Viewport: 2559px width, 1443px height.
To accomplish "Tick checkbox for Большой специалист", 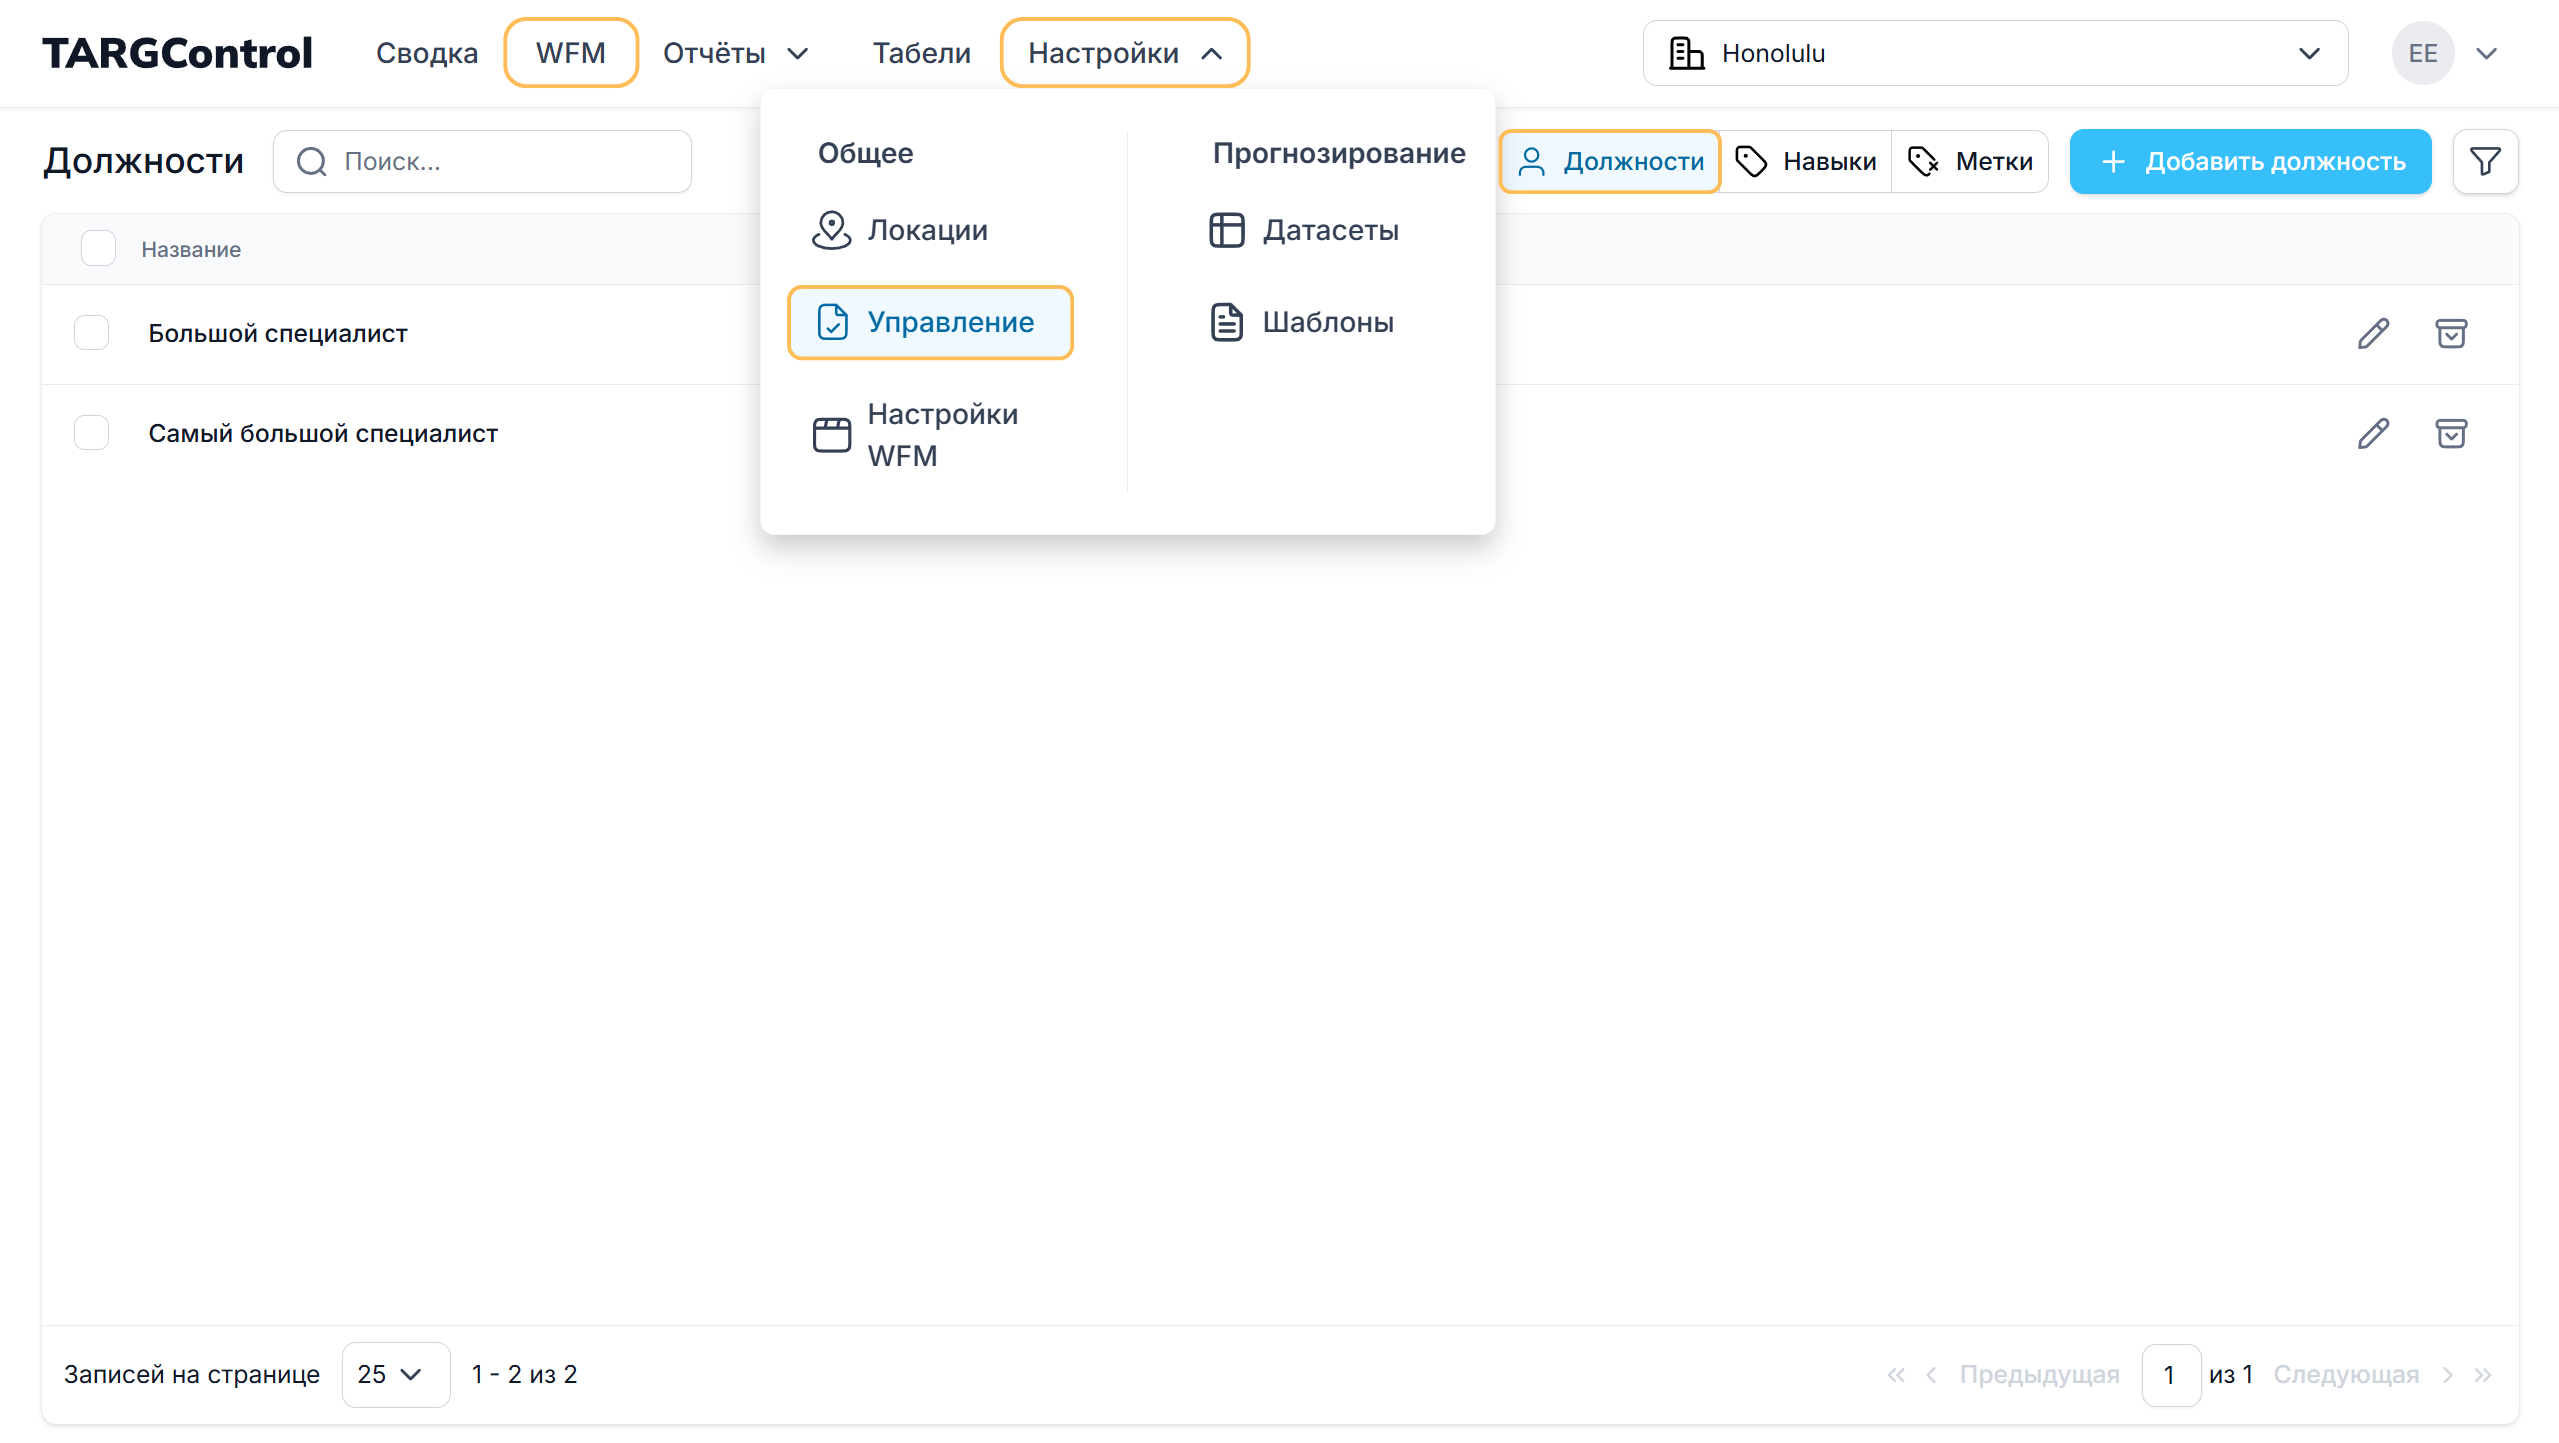I will click(x=92, y=333).
